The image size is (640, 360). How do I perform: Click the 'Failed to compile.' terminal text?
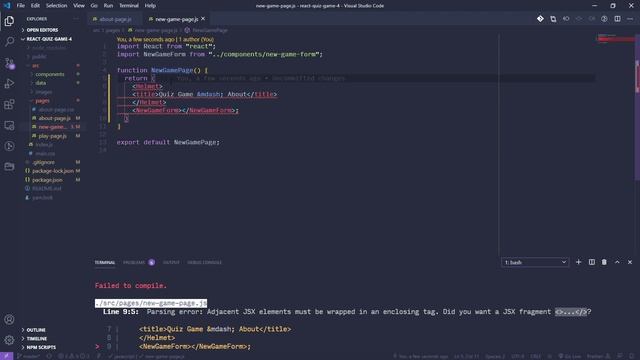[131, 286]
